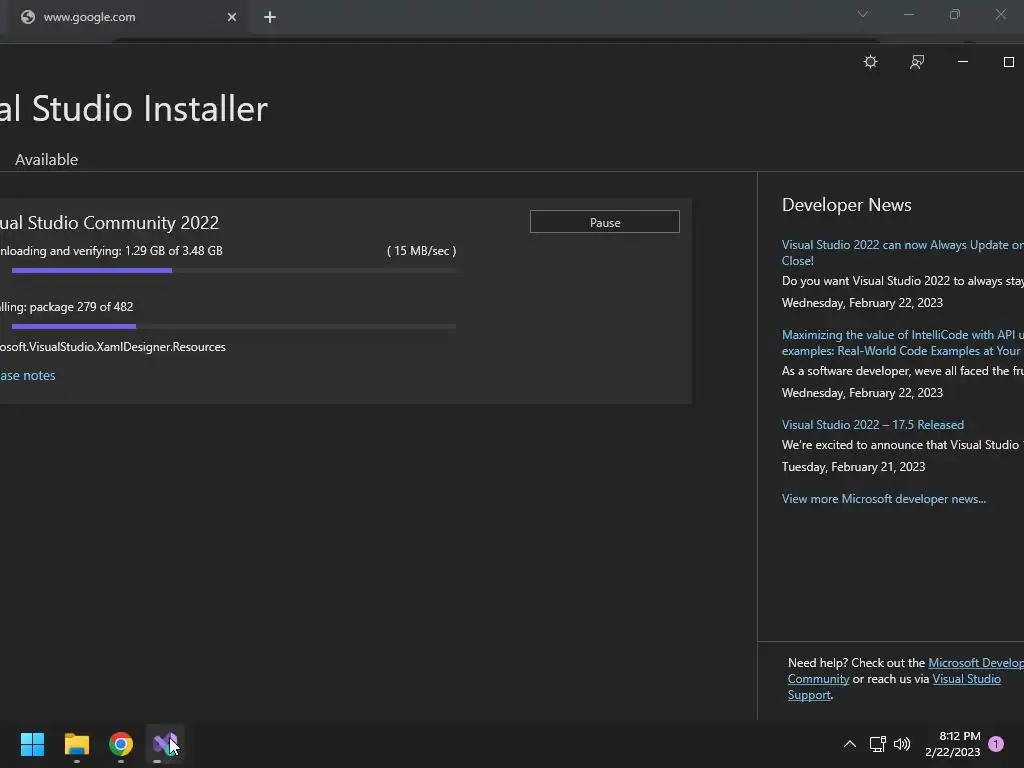1024x768 pixels.
Task: Open Google Chrome from the taskbar
Action: click(121, 744)
